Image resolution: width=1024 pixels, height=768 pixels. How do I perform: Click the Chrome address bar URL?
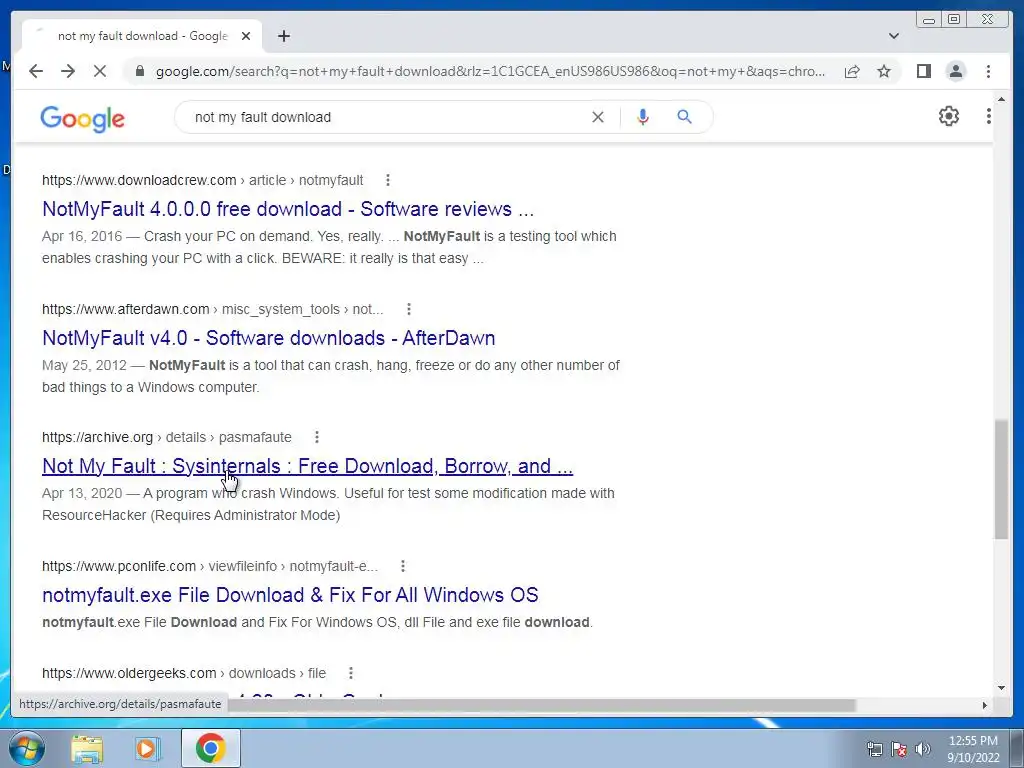(490, 71)
